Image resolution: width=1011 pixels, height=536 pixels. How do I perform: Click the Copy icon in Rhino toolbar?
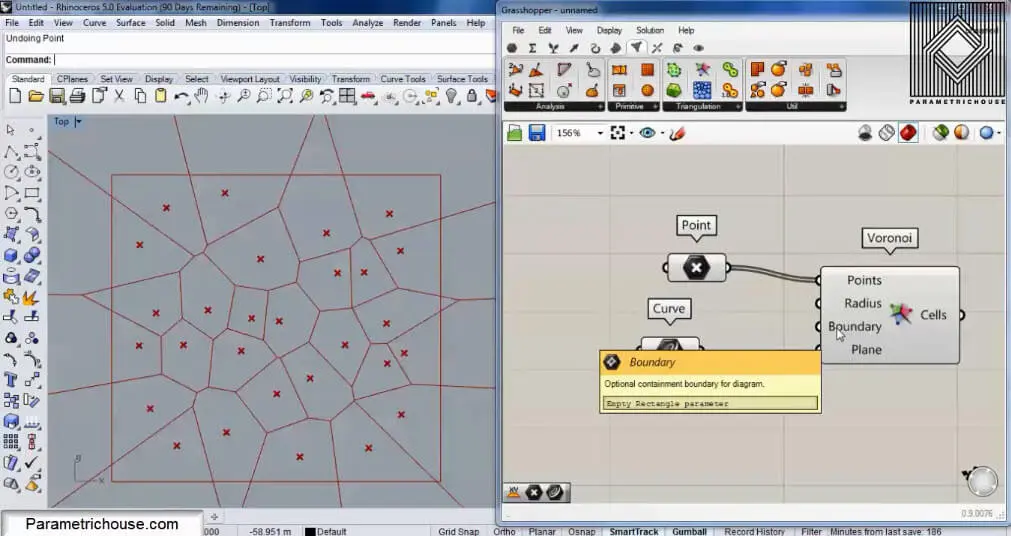140,96
